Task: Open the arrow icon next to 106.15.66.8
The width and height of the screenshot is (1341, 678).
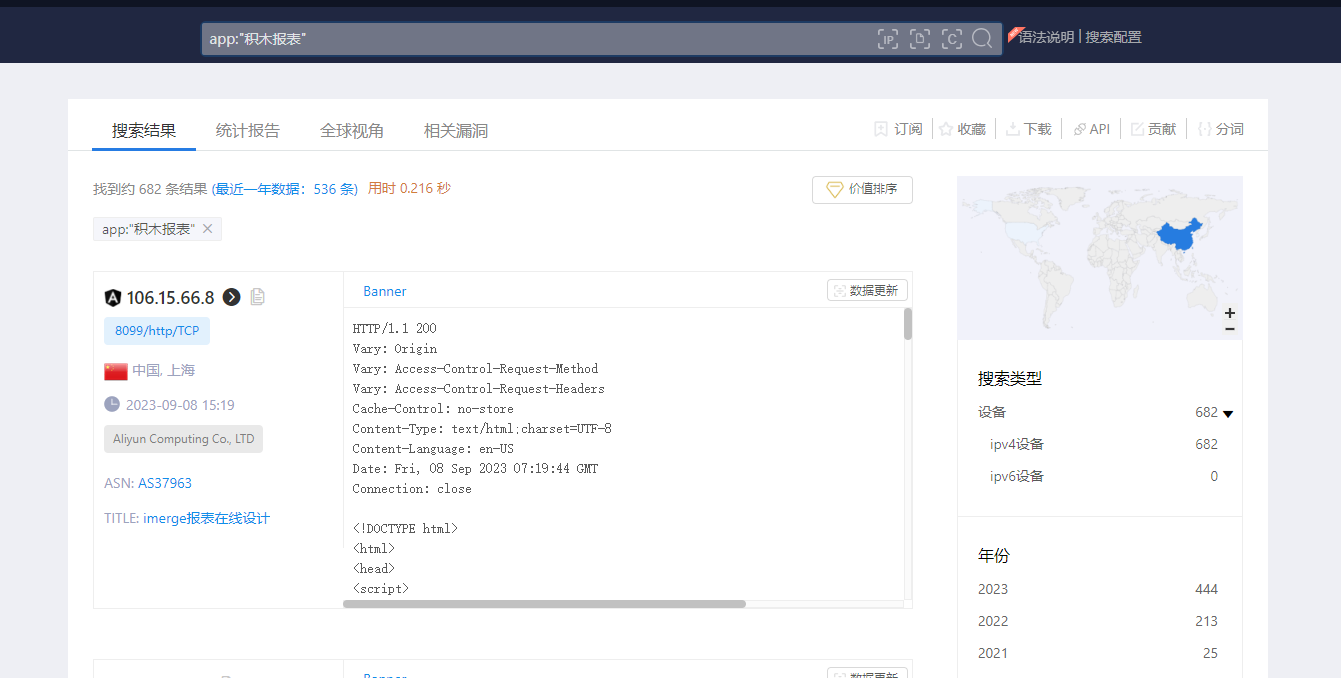Action: tap(232, 297)
